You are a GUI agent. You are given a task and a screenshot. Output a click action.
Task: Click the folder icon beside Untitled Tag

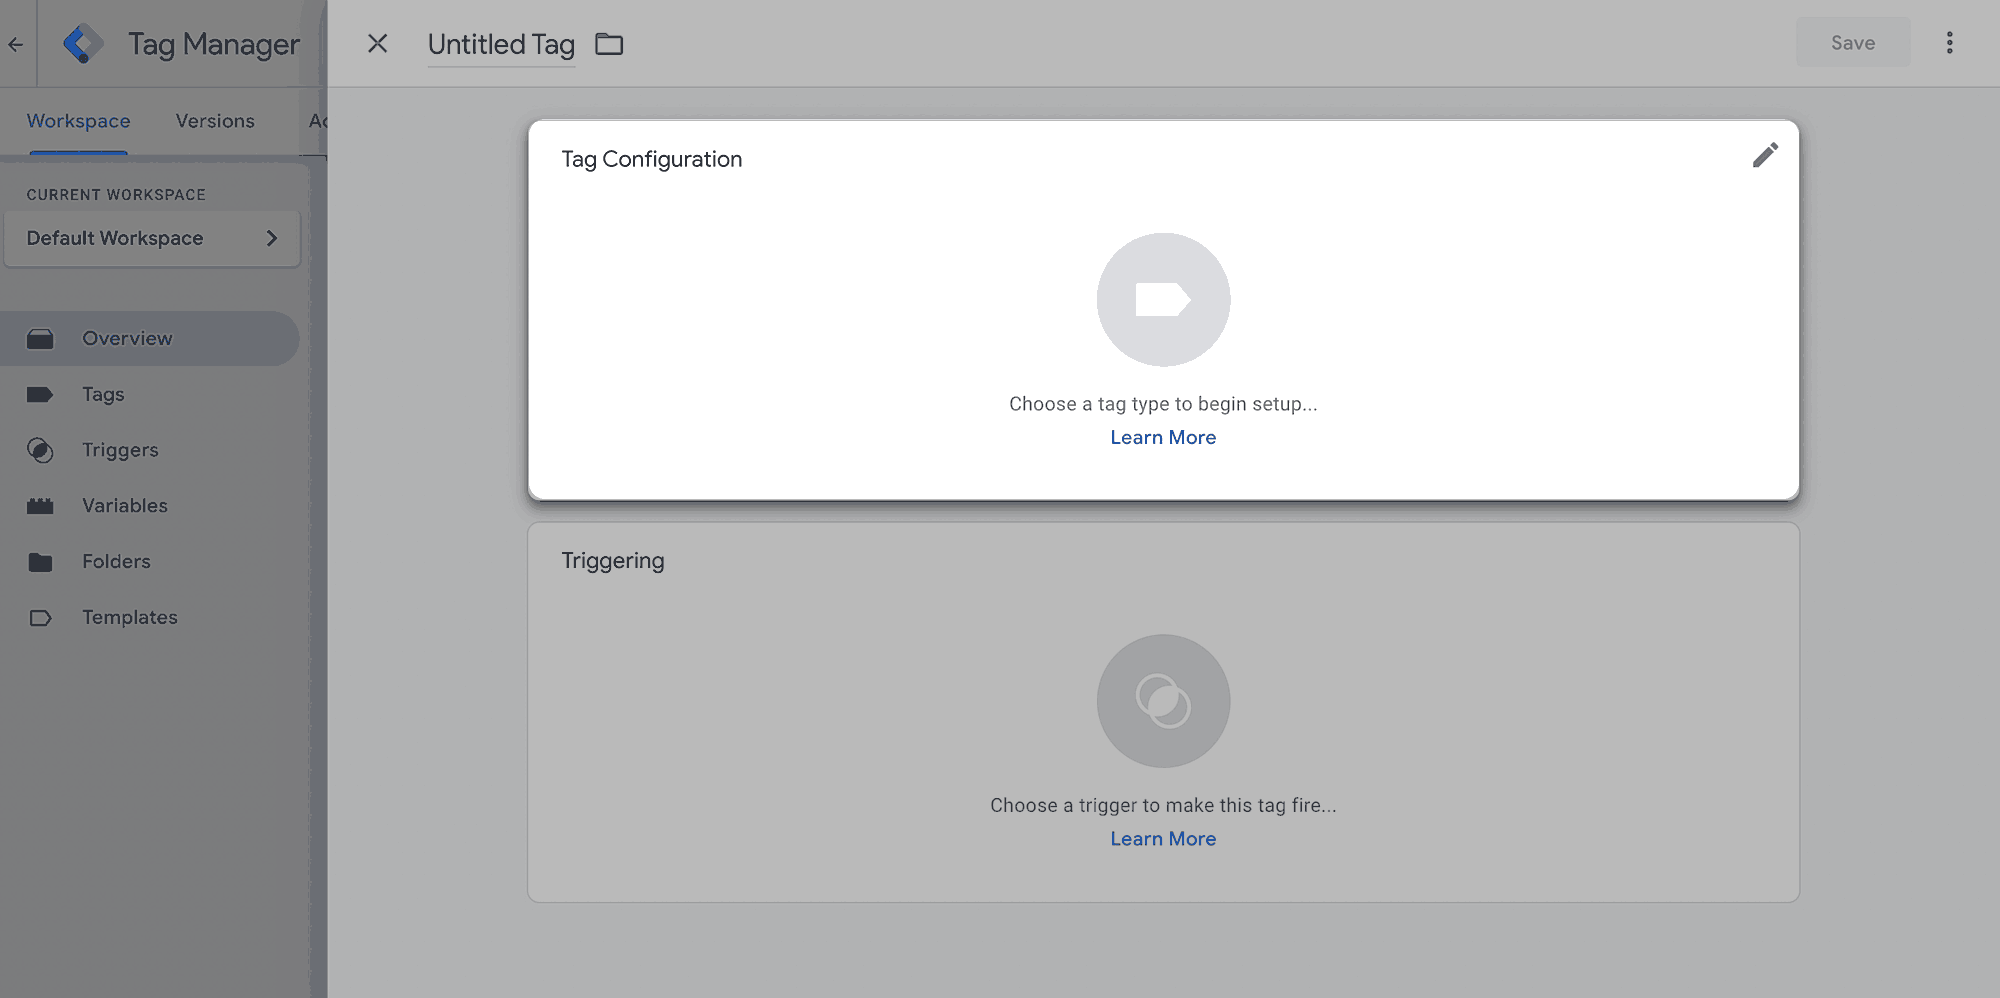[x=609, y=44]
